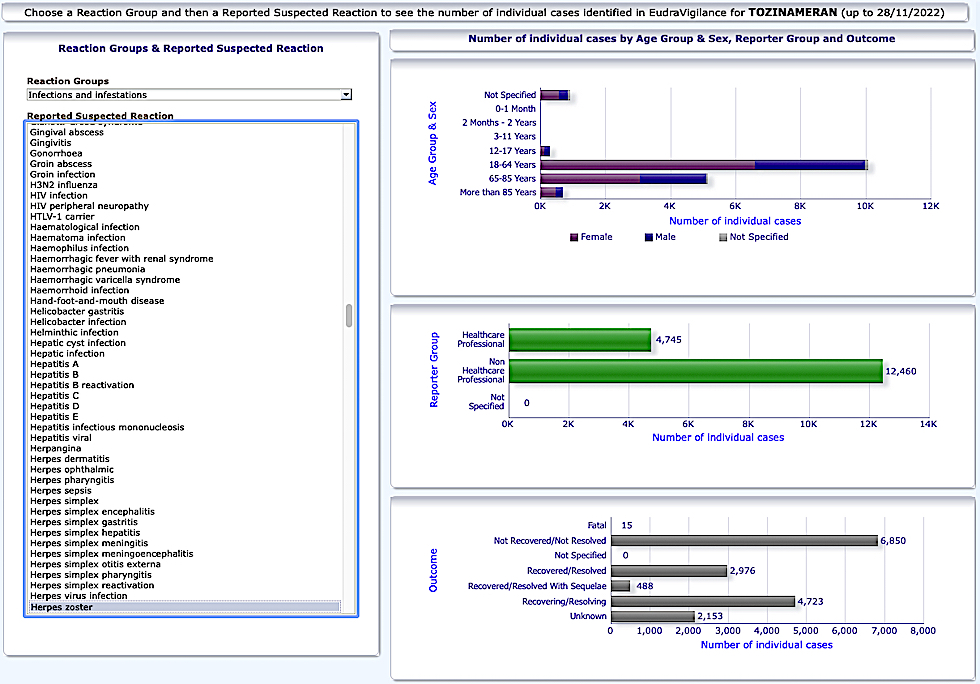The width and height of the screenshot is (980, 684).
Task: Choose Hepatic cyst infection
Action: pyautogui.click(x=78, y=343)
